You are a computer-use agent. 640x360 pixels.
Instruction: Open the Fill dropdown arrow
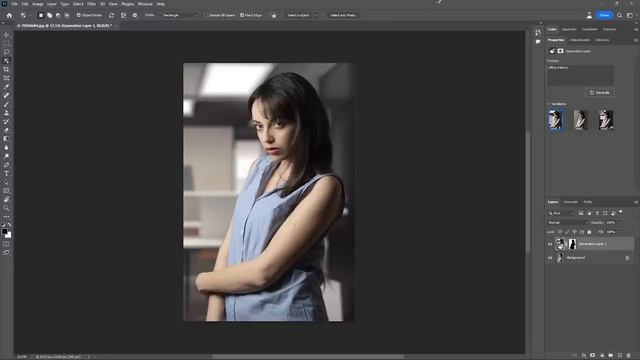coord(620,232)
